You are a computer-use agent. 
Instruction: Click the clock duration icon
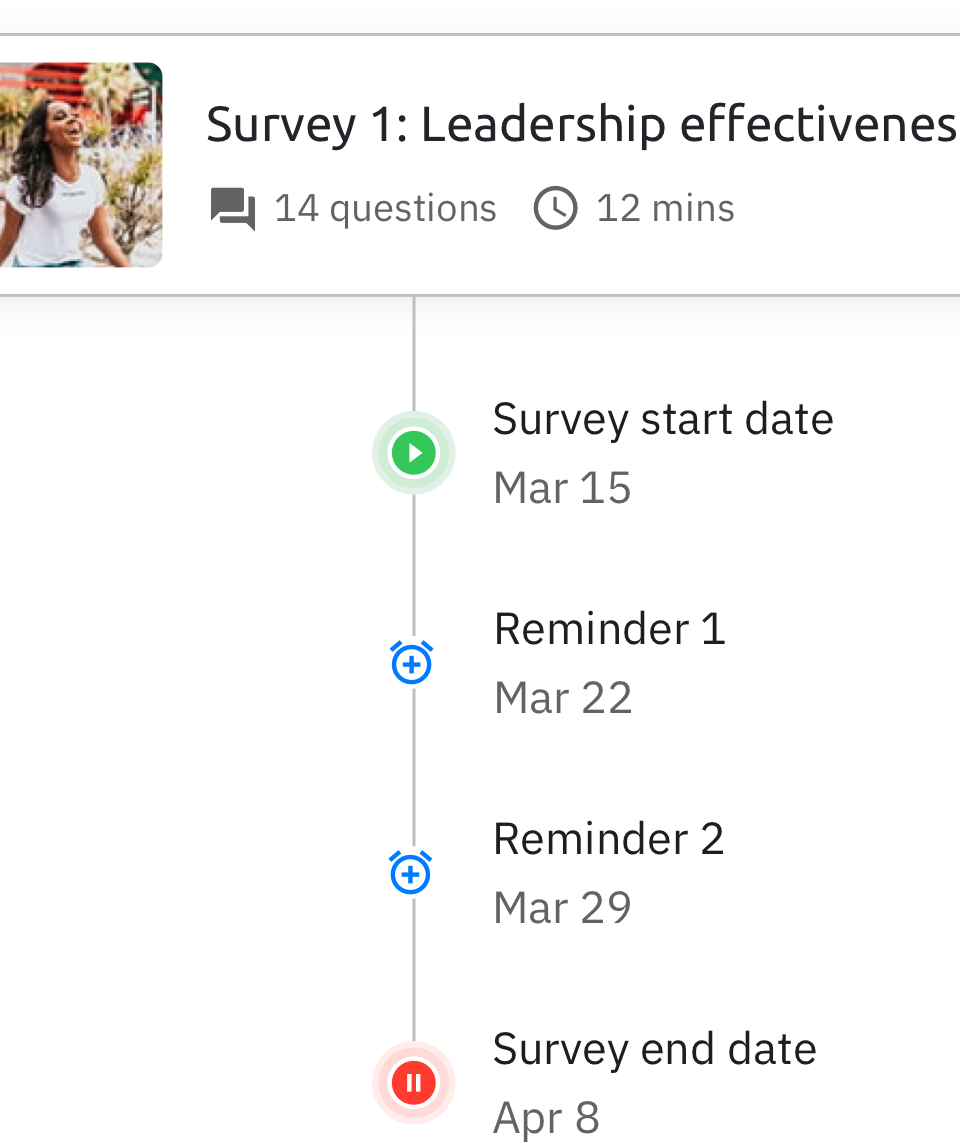coord(555,208)
